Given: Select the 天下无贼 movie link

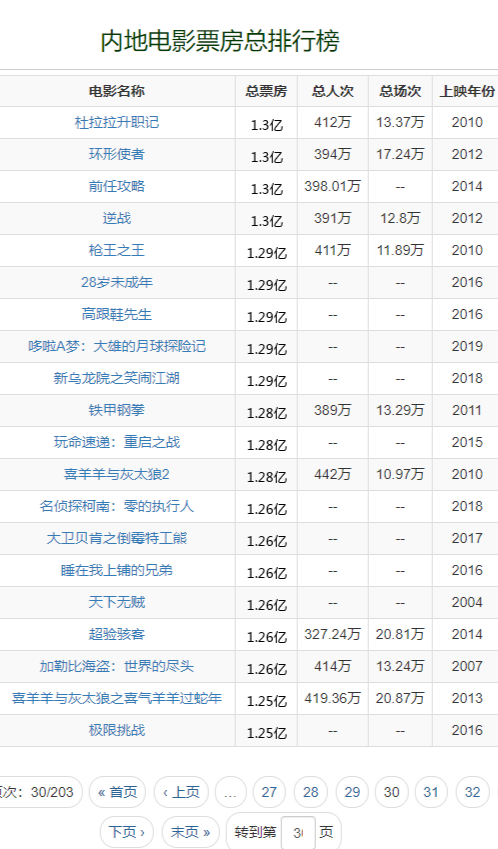Looking at the screenshot, I should pyautogui.click(x=116, y=602).
